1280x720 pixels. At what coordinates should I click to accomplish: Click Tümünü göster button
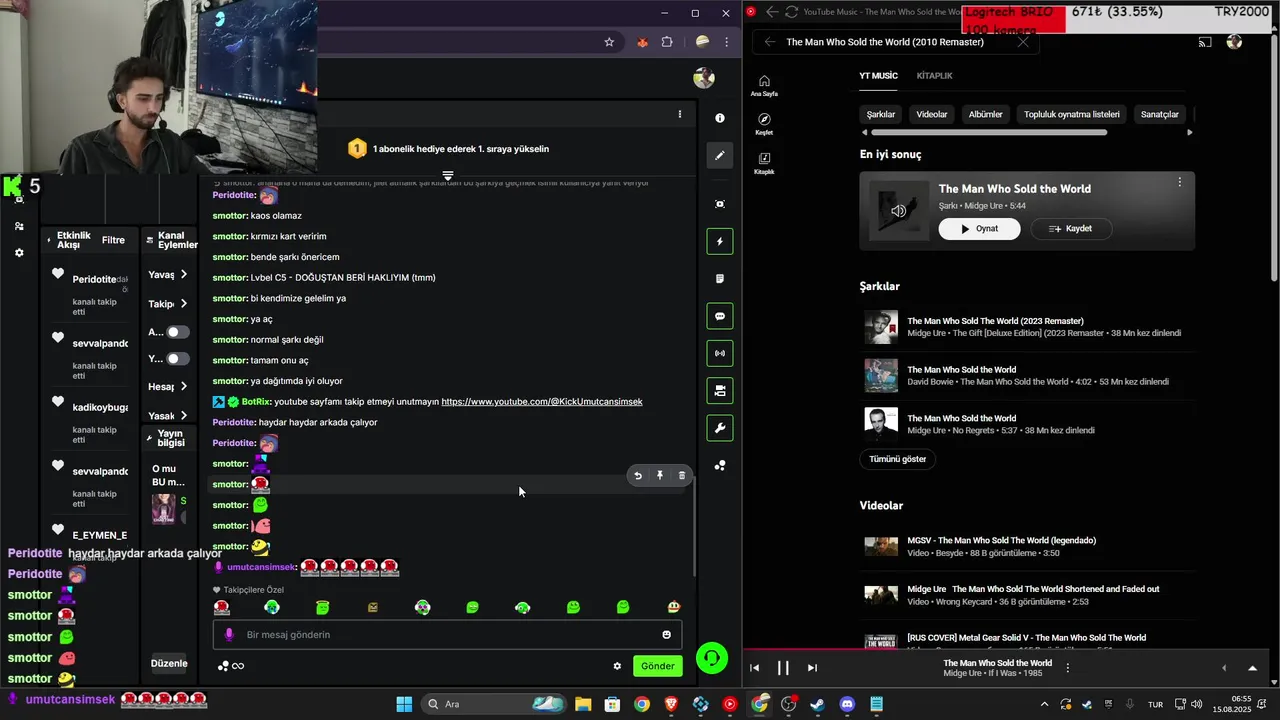pyautogui.click(x=897, y=459)
